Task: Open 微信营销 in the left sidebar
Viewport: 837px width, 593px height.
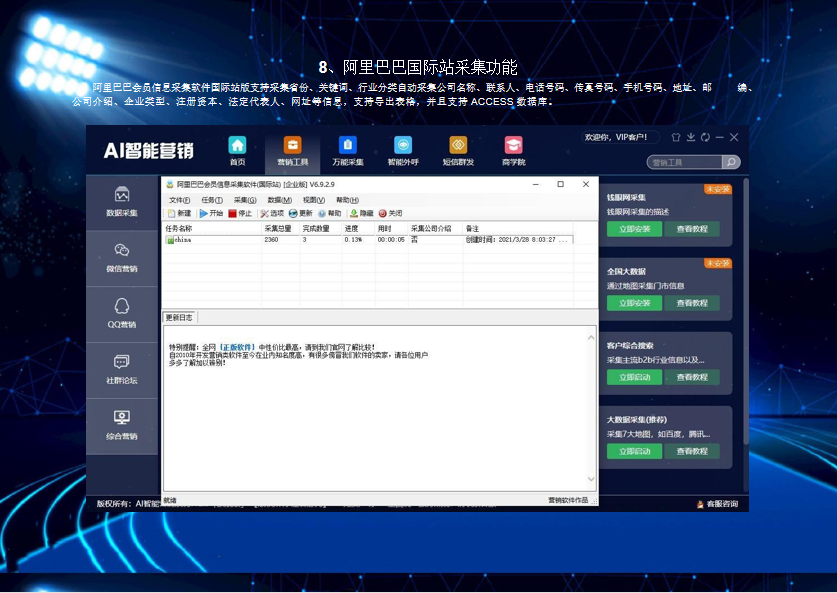Action: click(122, 258)
